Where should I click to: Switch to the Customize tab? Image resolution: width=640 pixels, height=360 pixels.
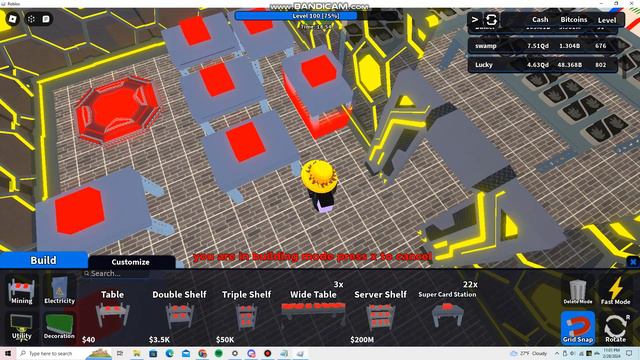[131, 262]
